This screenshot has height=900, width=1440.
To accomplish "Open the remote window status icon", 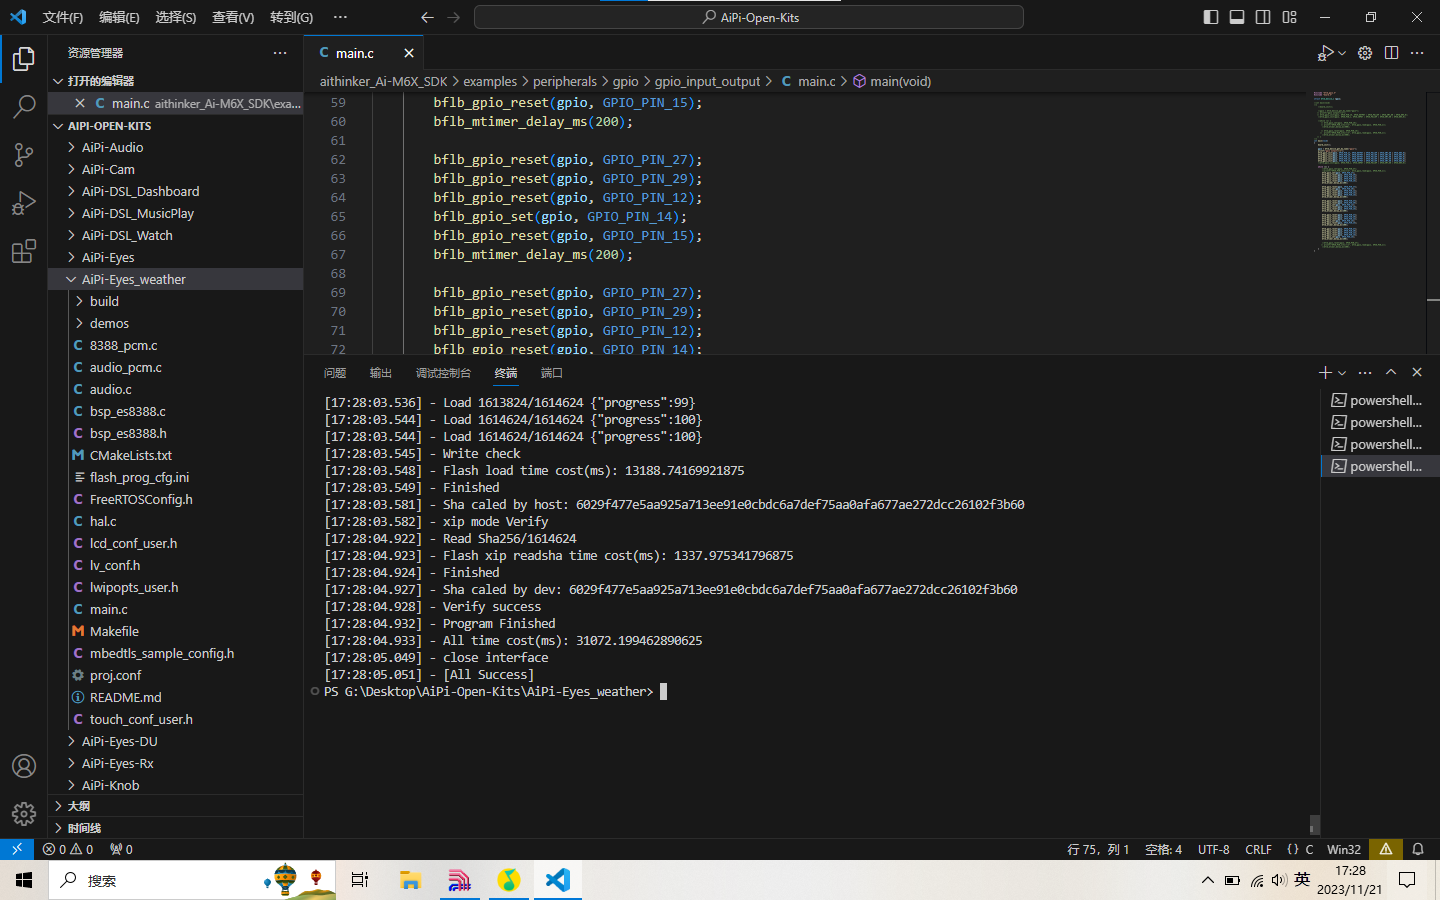I will pos(17,849).
